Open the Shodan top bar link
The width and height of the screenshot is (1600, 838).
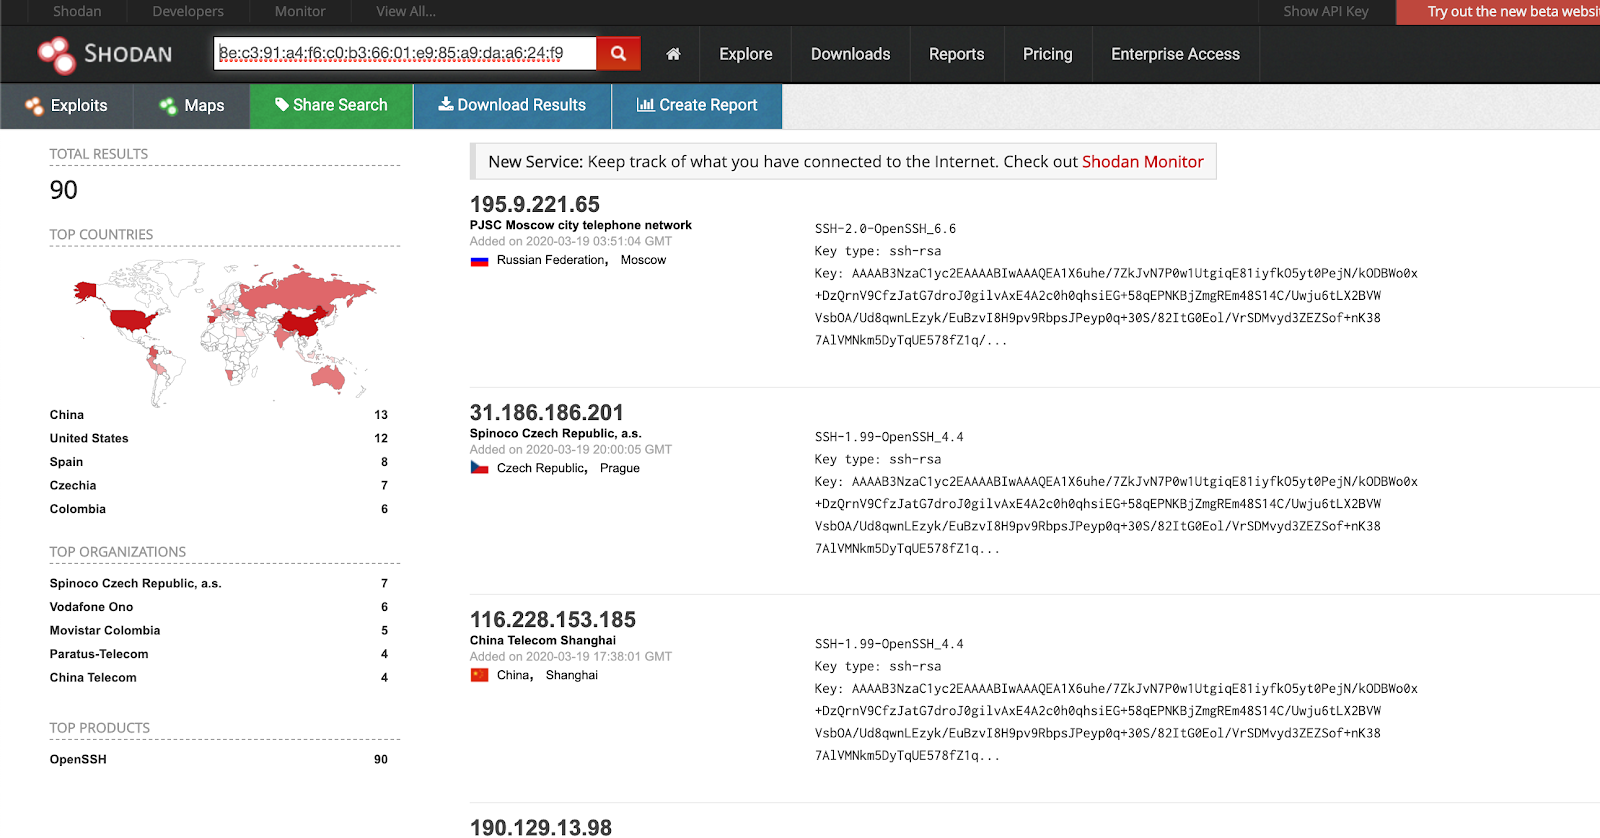(77, 12)
